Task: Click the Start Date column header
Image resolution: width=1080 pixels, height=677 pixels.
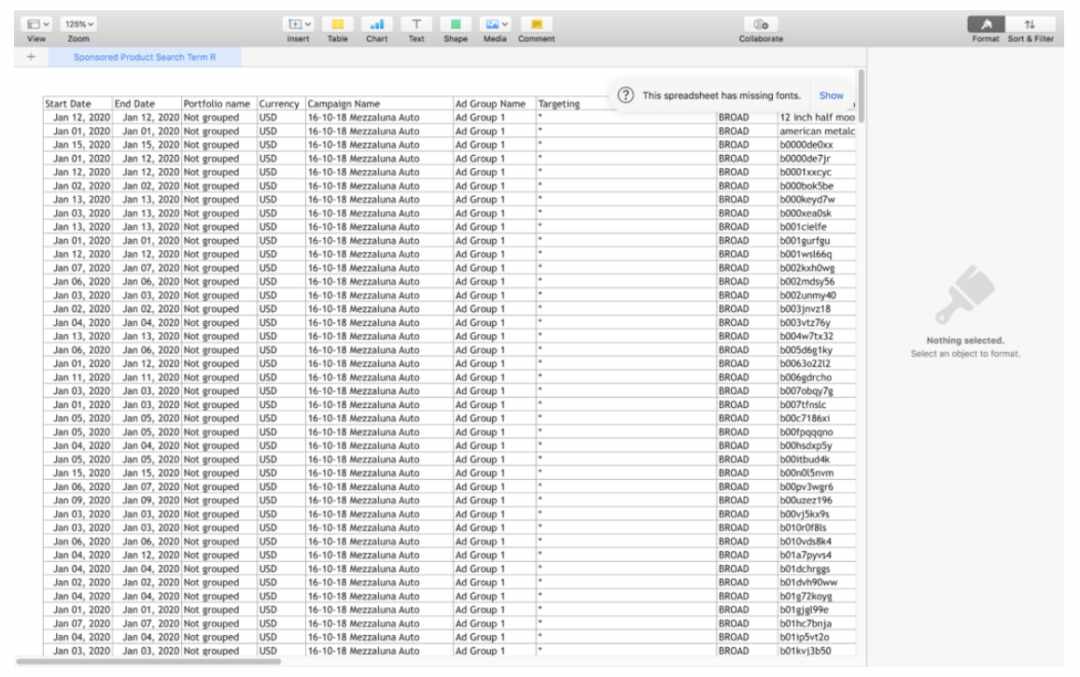Action: pyautogui.click(x=78, y=103)
